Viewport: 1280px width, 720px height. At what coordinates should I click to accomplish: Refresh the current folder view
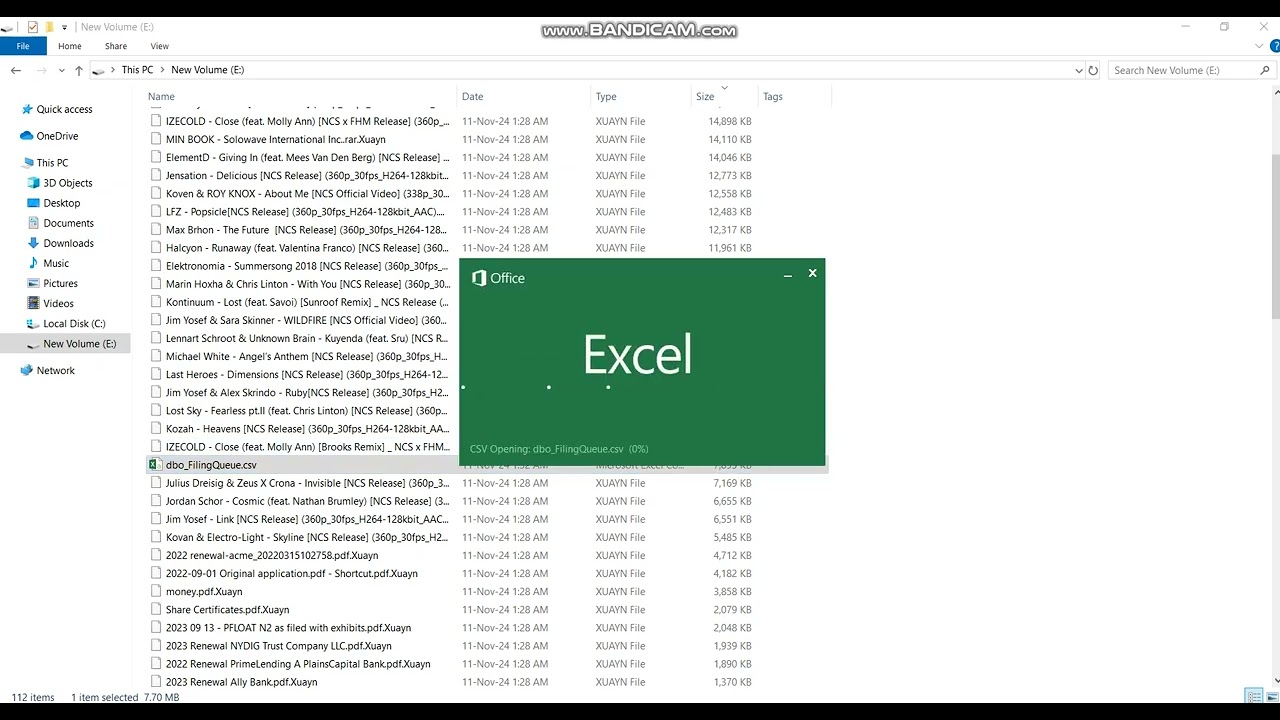[x=1093, y=70]
